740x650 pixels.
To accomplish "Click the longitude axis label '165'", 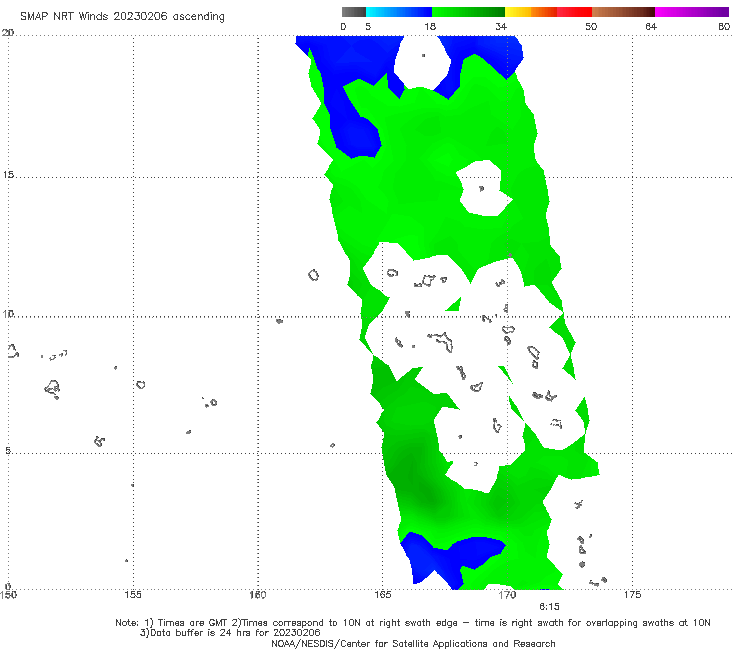I will point(382,594).
